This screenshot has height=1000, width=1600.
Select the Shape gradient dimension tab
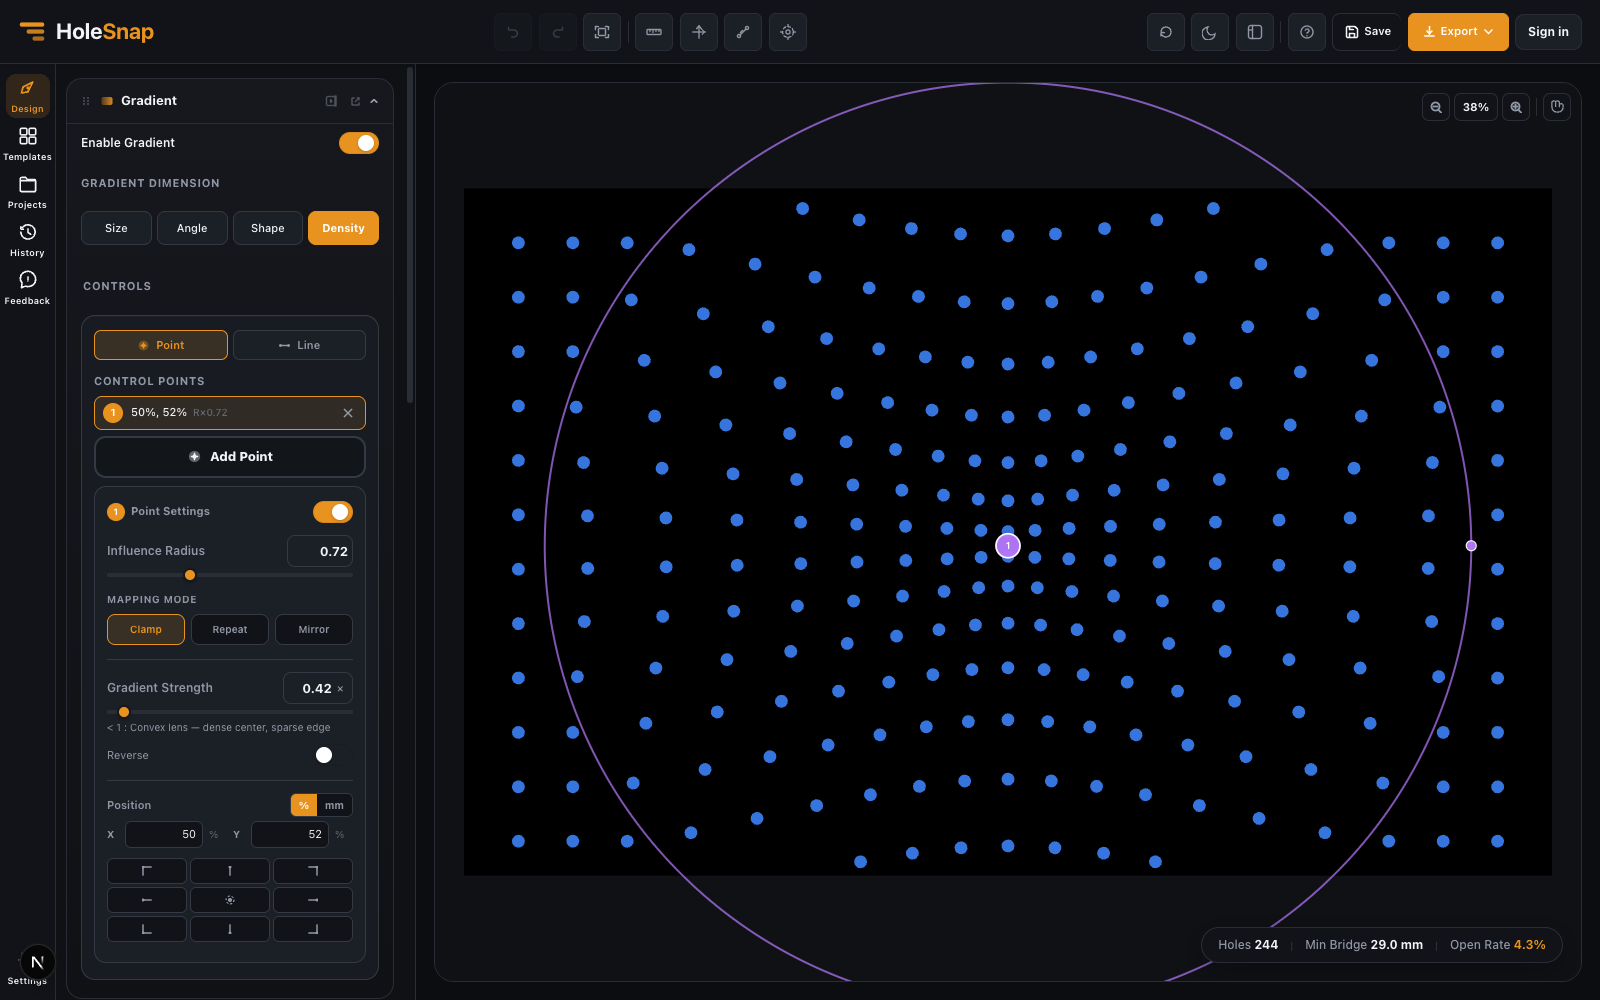pyautogui.click(x=268, y=228)
